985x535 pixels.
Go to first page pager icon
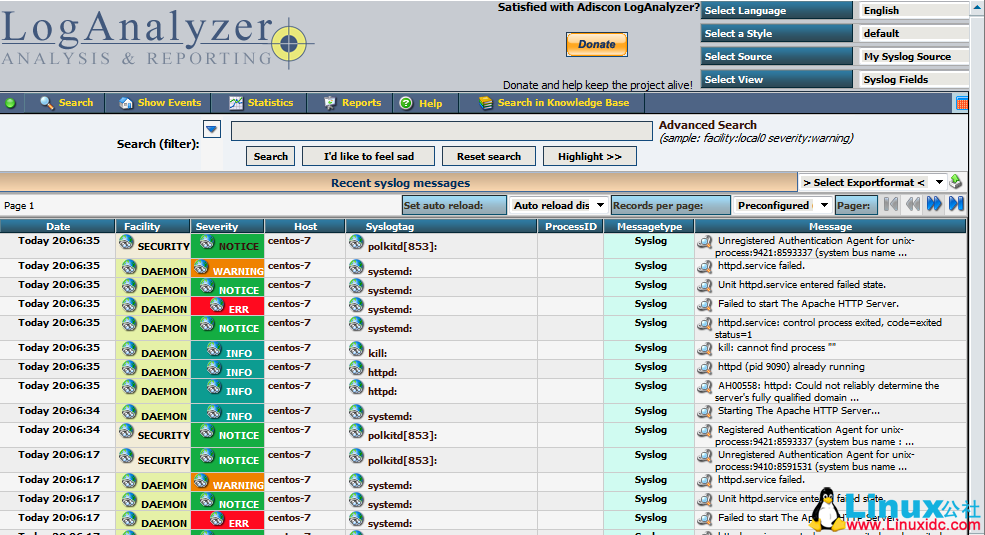tap(890, 204)
